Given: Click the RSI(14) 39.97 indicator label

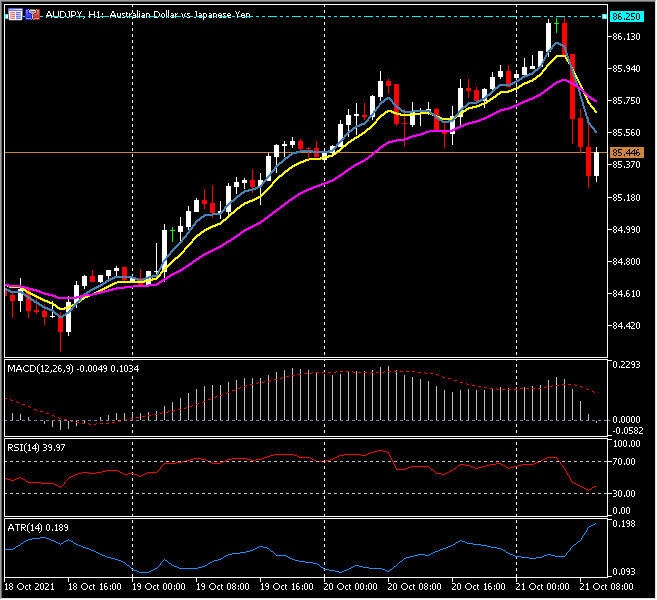Looking at the screenshot, I should coord(36,448).
